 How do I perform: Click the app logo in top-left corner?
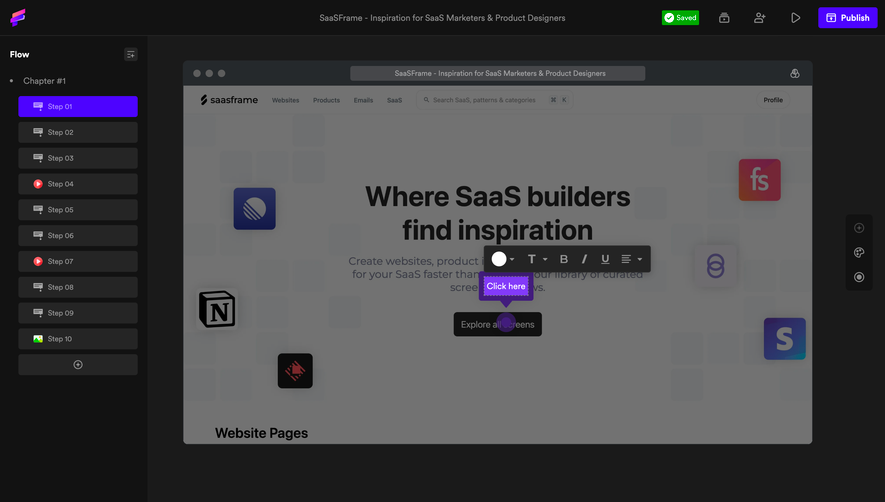coord(17,18)
